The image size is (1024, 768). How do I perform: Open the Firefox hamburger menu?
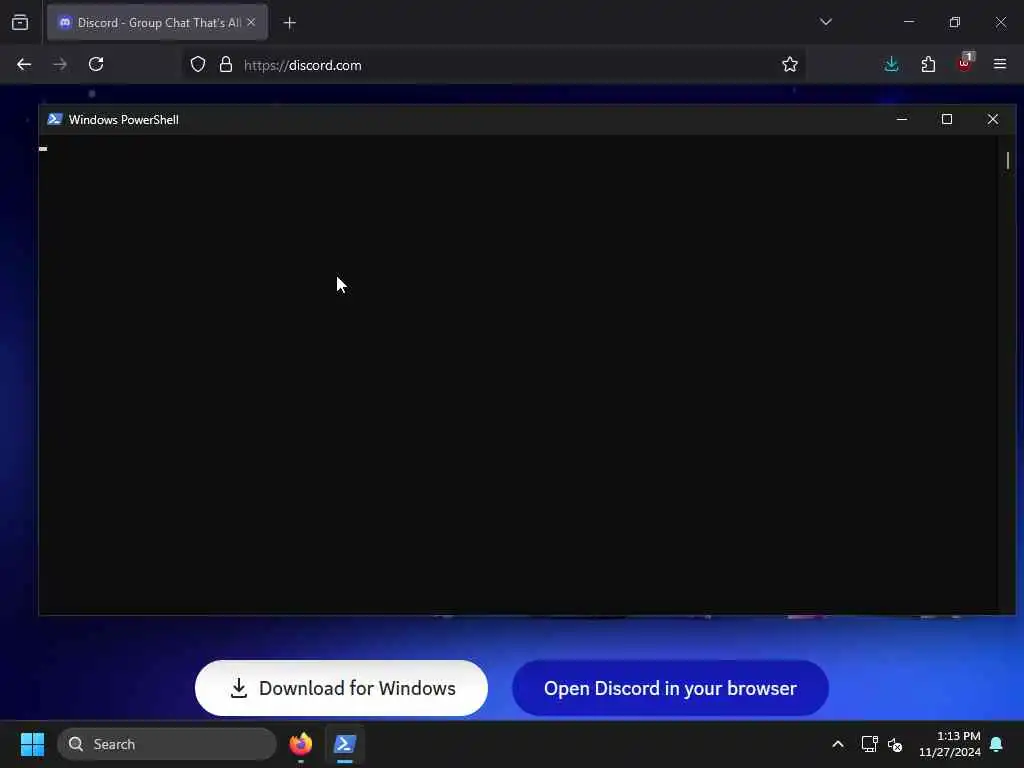999,64
